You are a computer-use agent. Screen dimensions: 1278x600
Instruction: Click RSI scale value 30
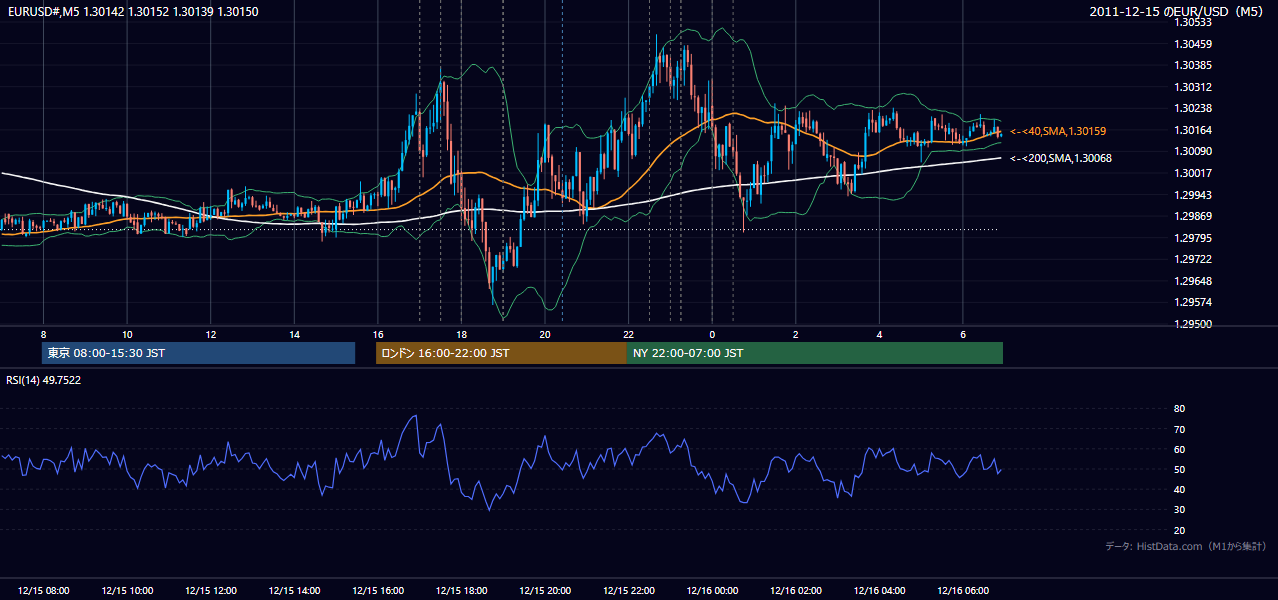click(x=1180, y=510)
